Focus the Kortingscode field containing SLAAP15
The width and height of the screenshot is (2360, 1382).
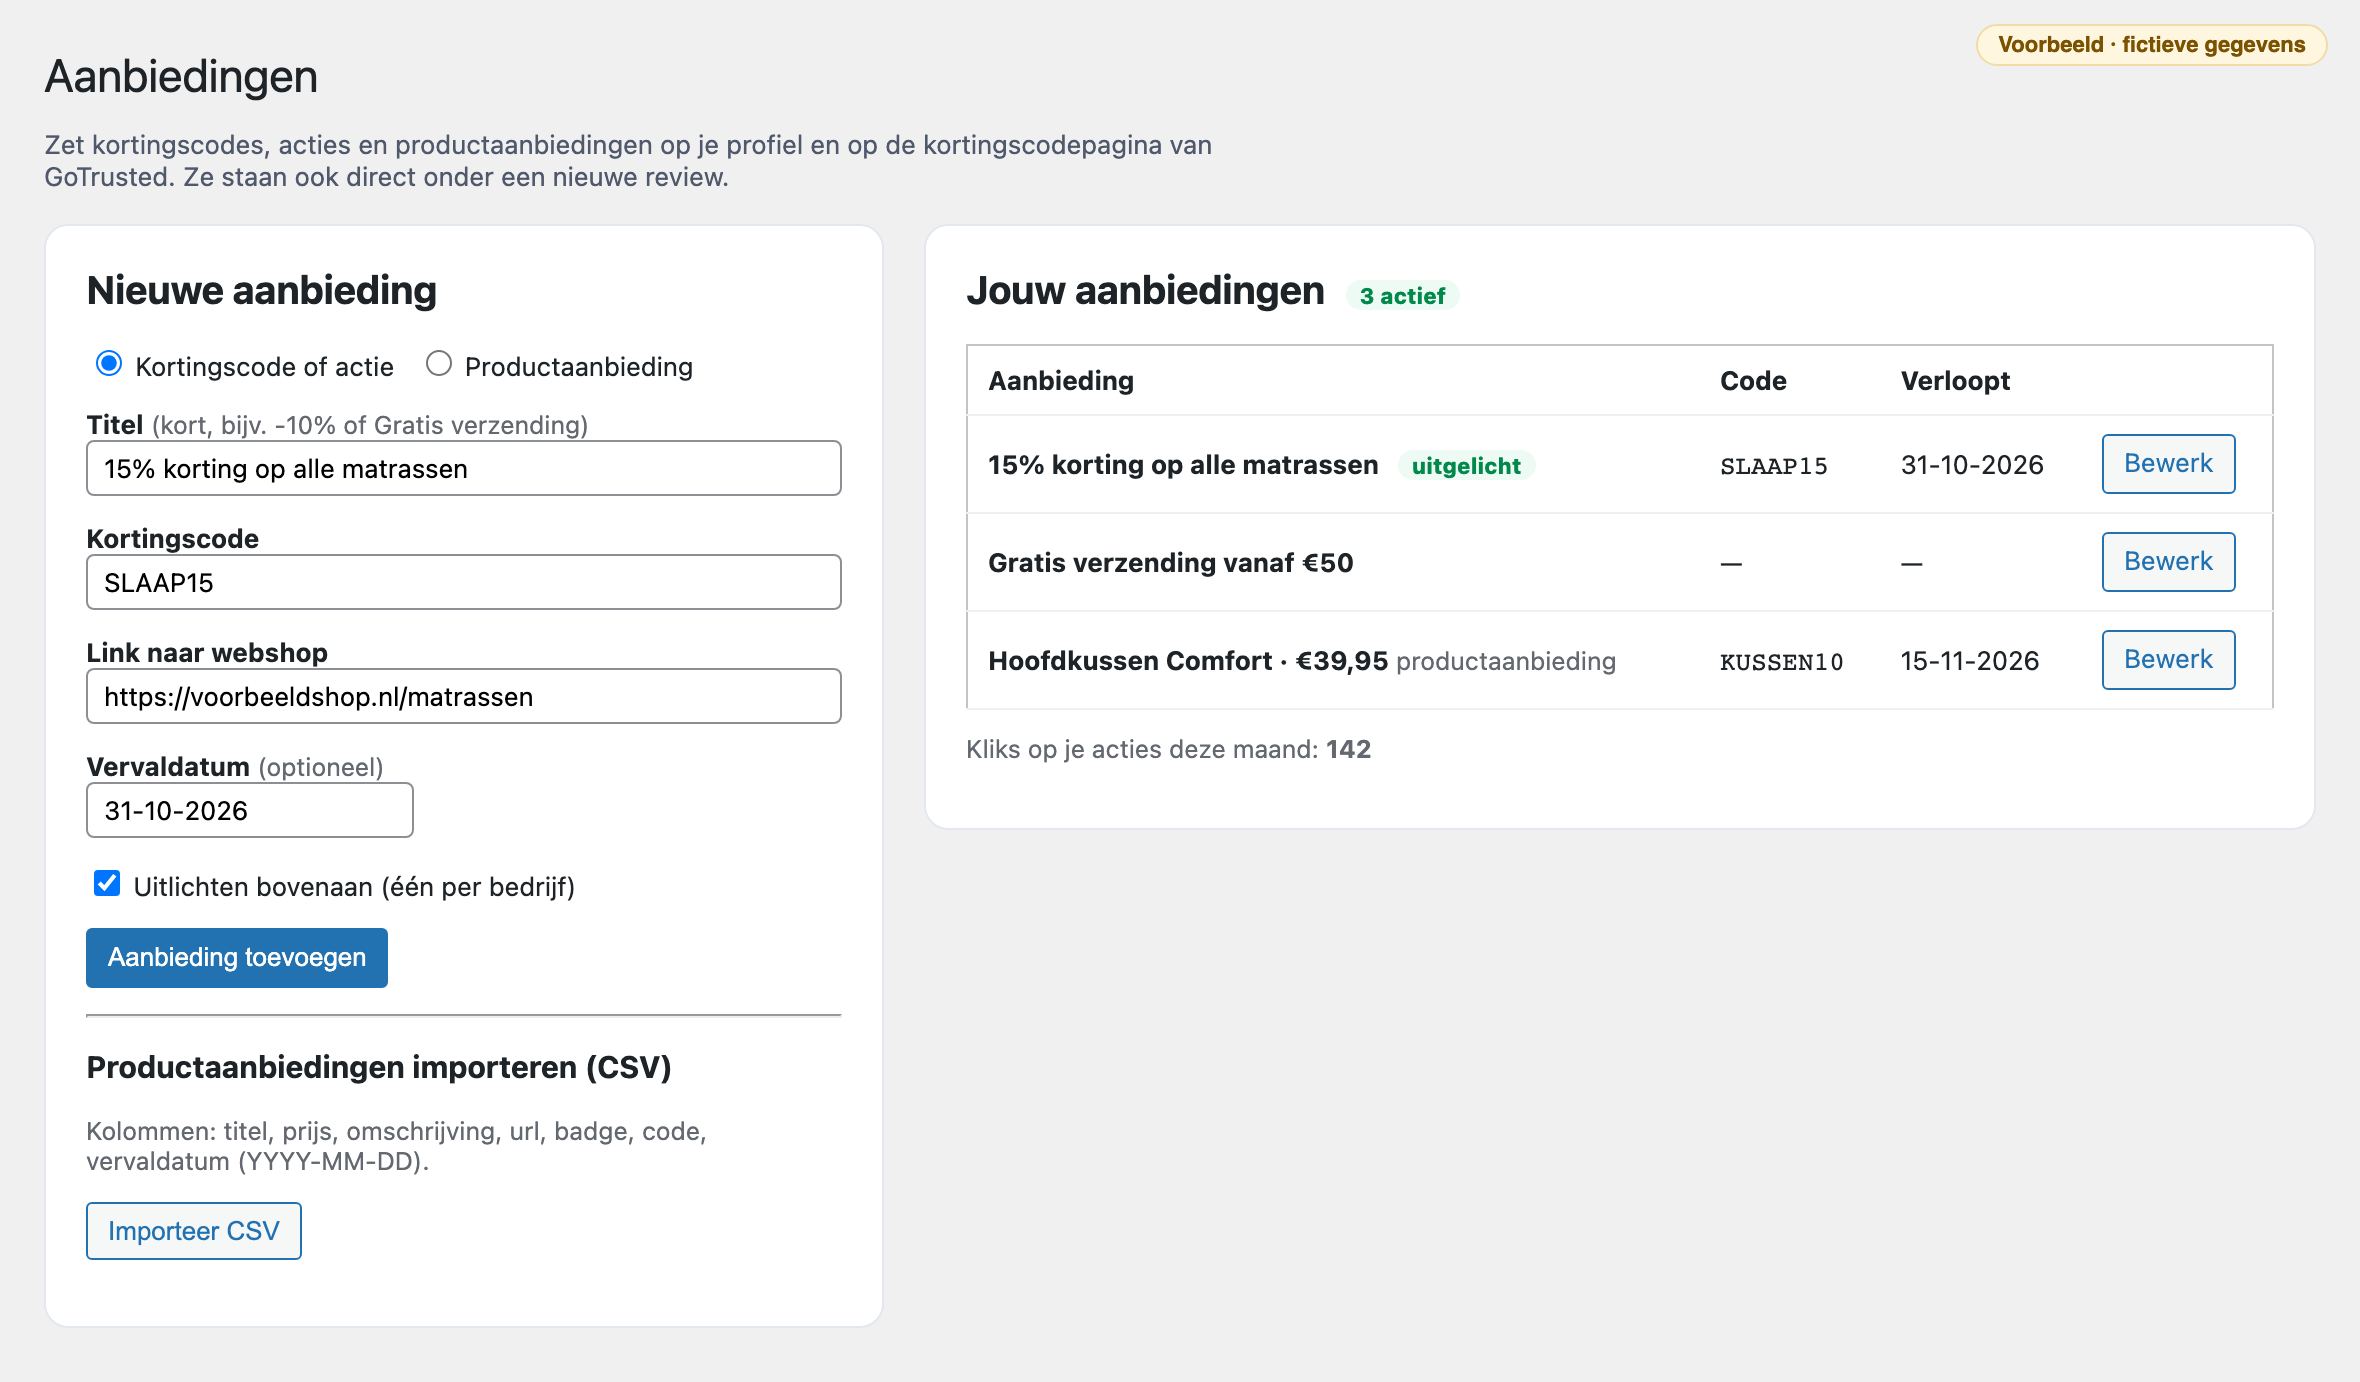(464, 582)
